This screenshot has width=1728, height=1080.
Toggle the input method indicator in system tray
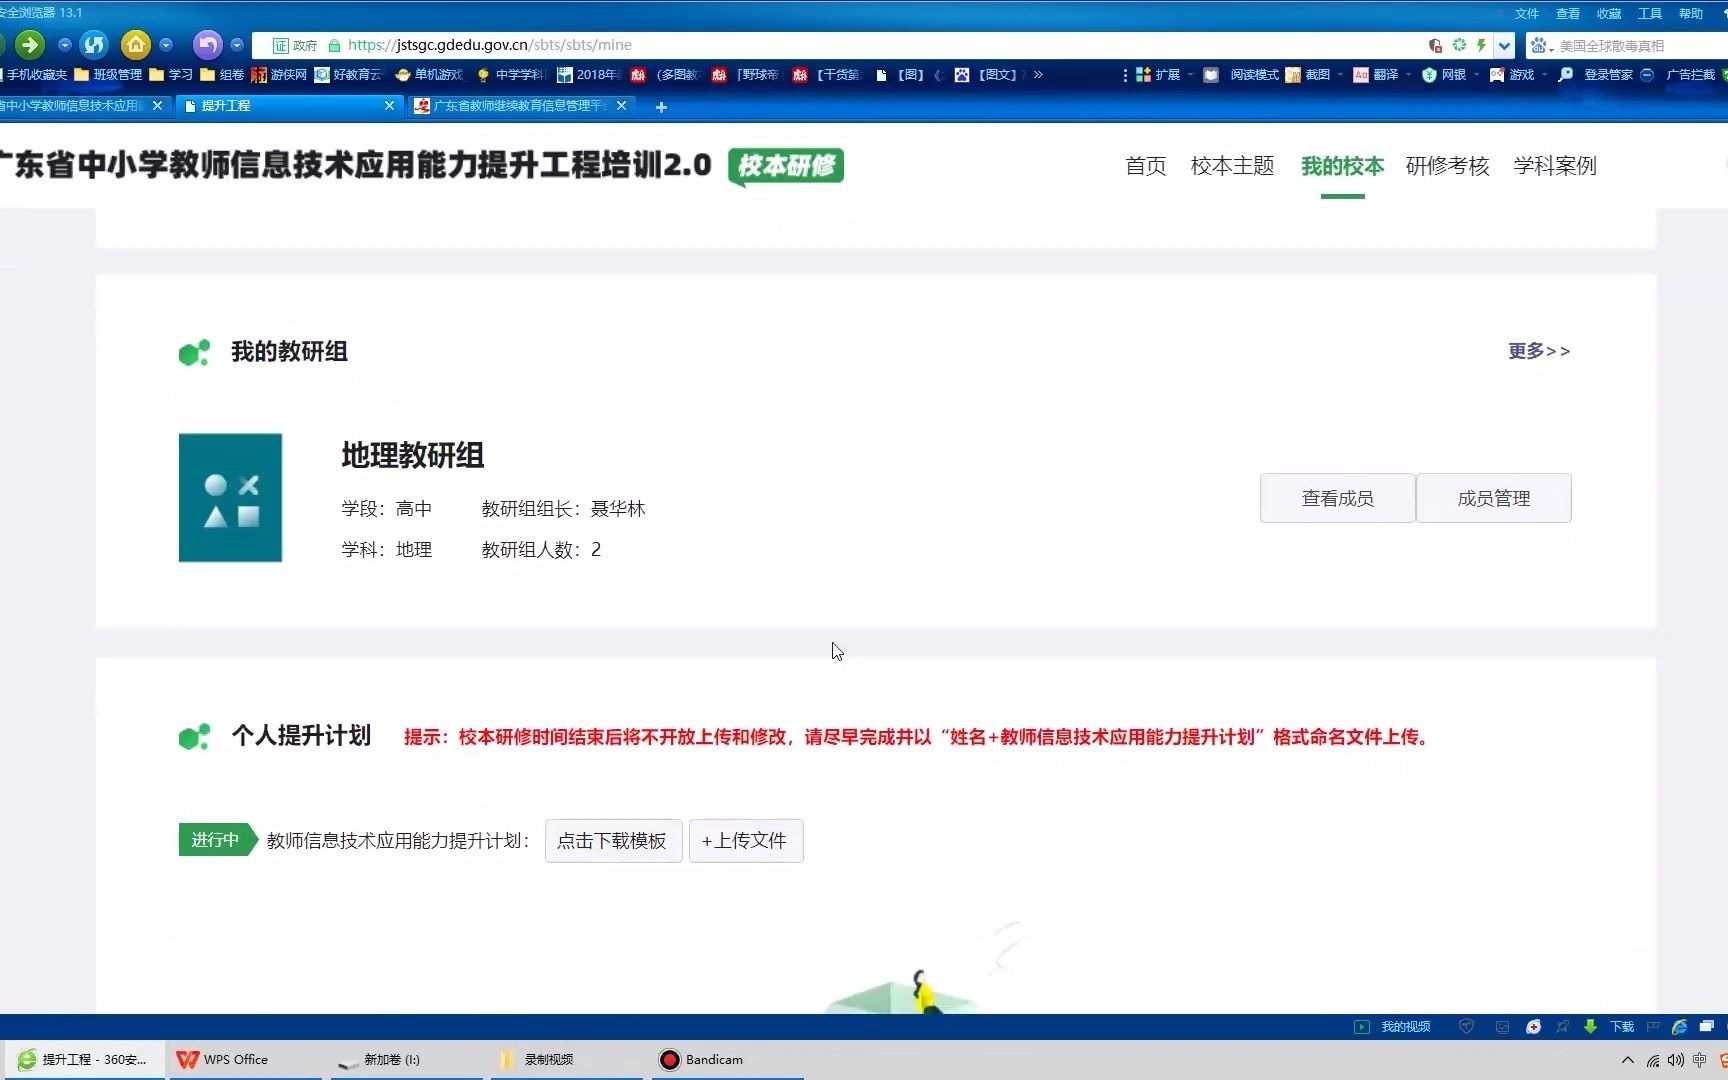(x=1700, y=1060)
